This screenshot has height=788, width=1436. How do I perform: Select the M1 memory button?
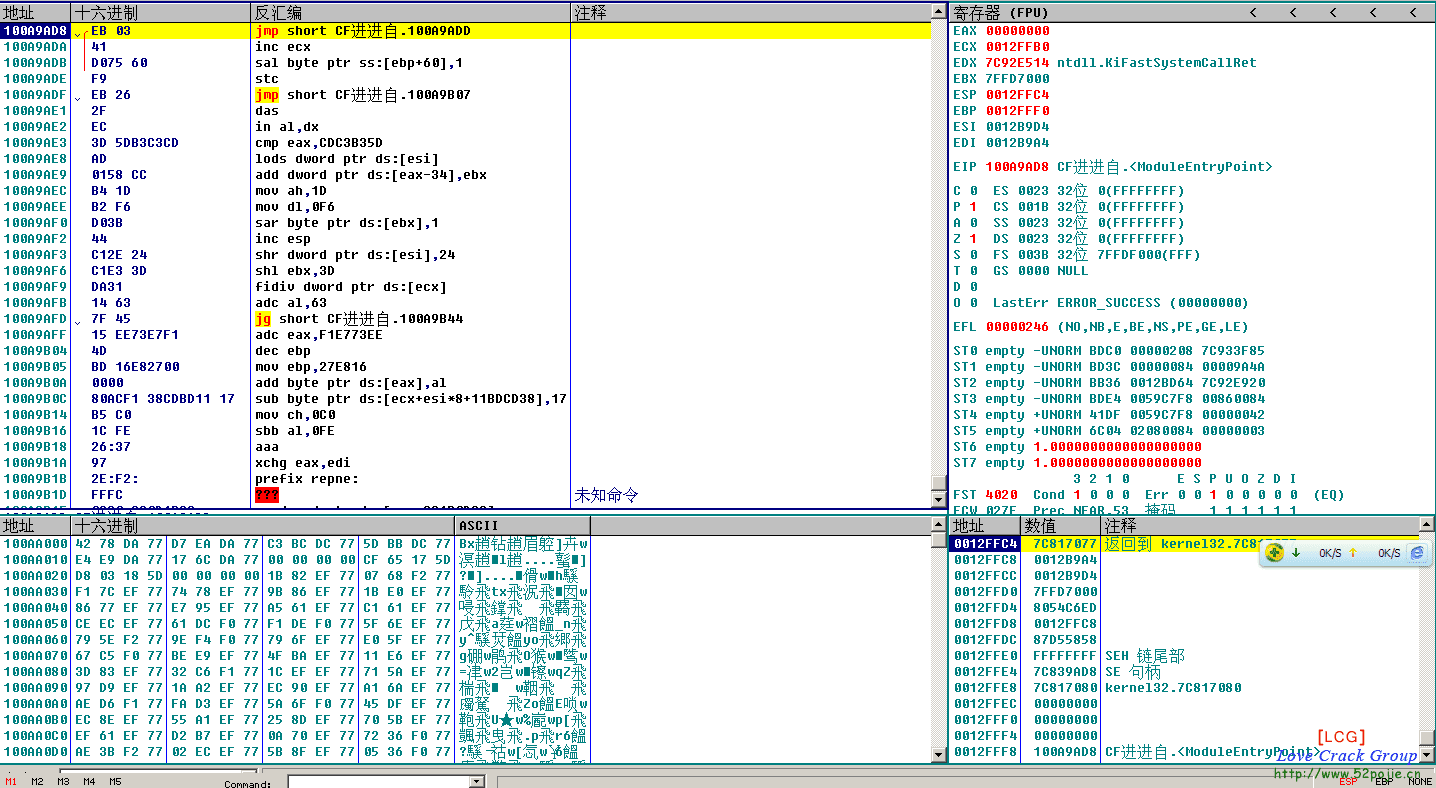click(11, 781)
